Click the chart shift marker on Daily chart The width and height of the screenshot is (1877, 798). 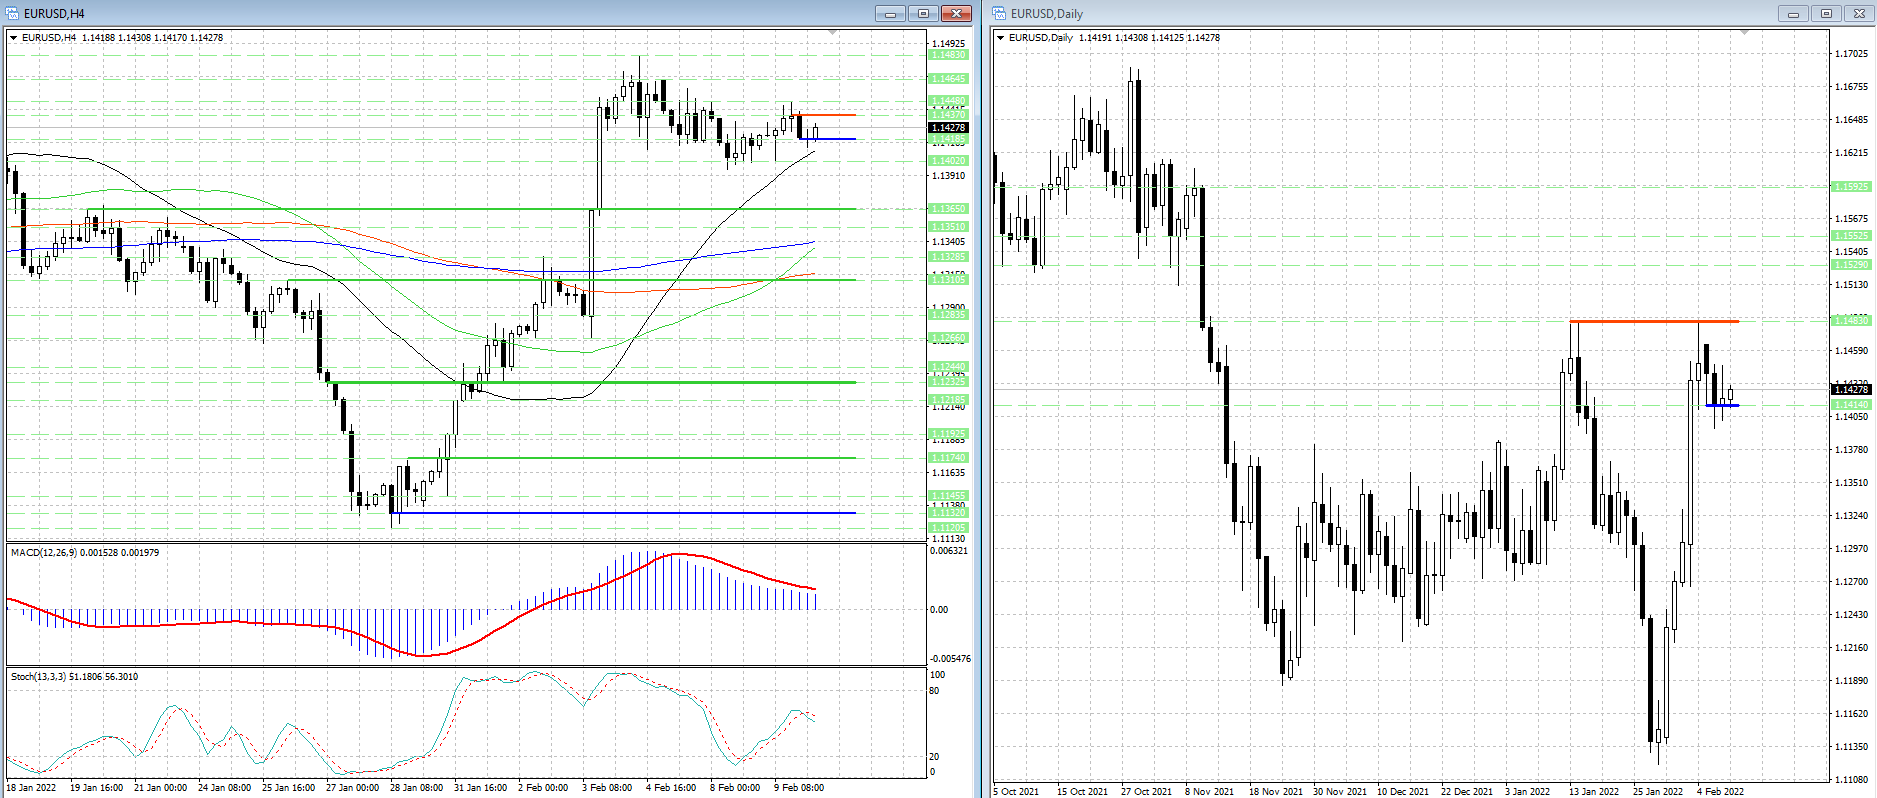pyautogui.click(x=1745, y=33)
